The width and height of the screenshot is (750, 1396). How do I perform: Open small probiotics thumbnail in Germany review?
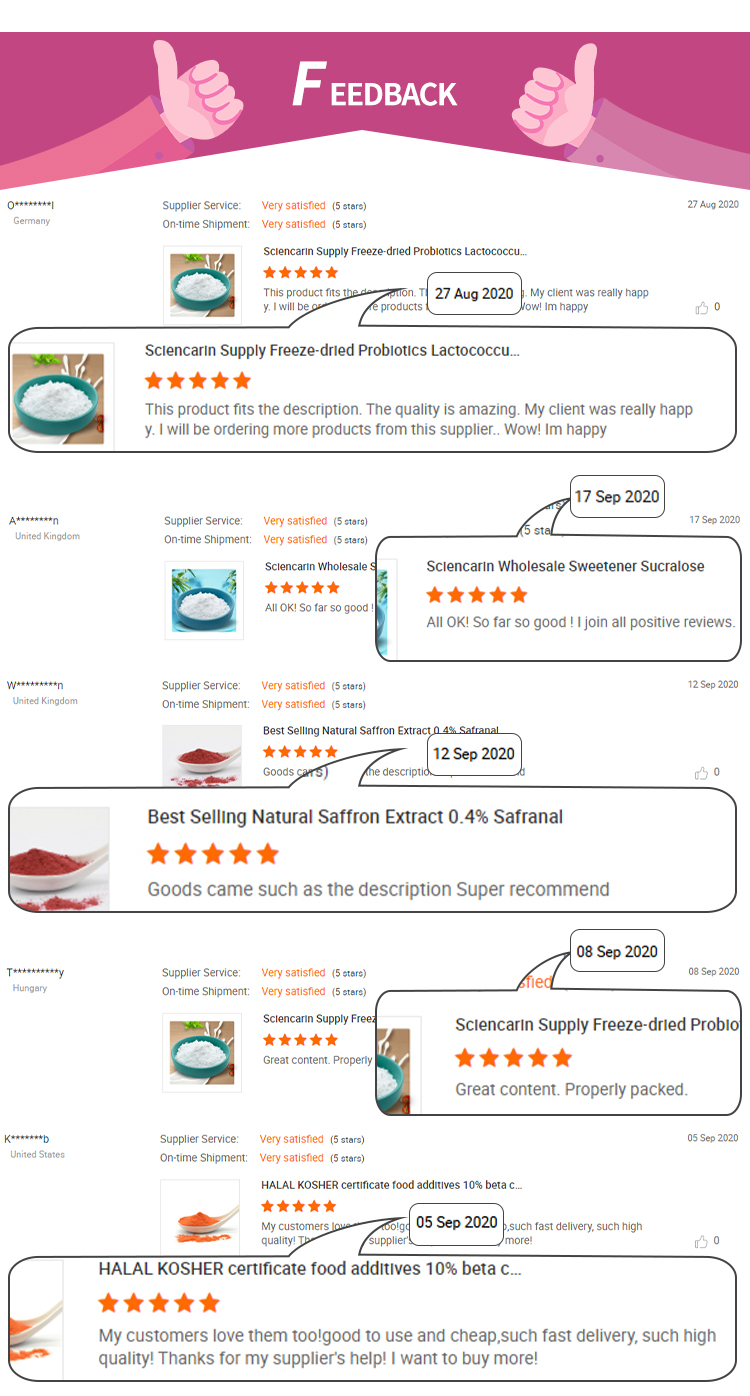point(202,285)
